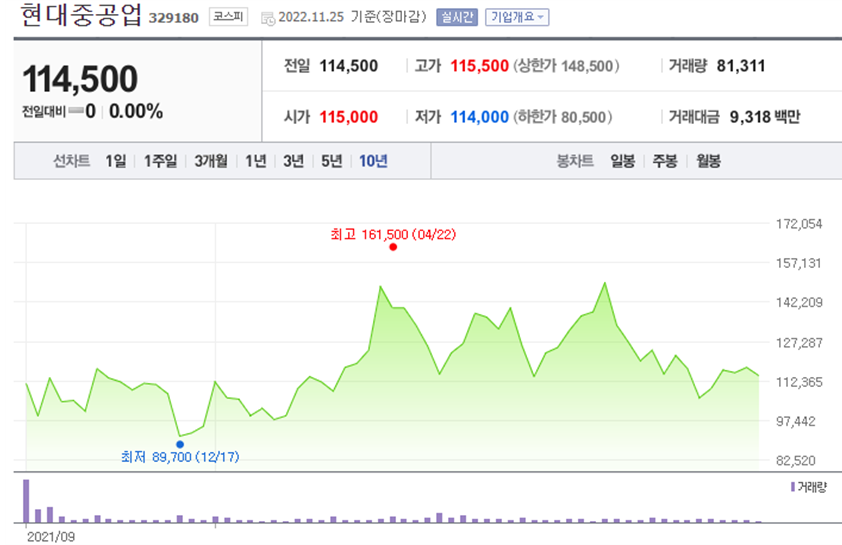Switch to 월봉 candle chart
This screenshot has height=545, width=842.
click(x=708, y=161)
